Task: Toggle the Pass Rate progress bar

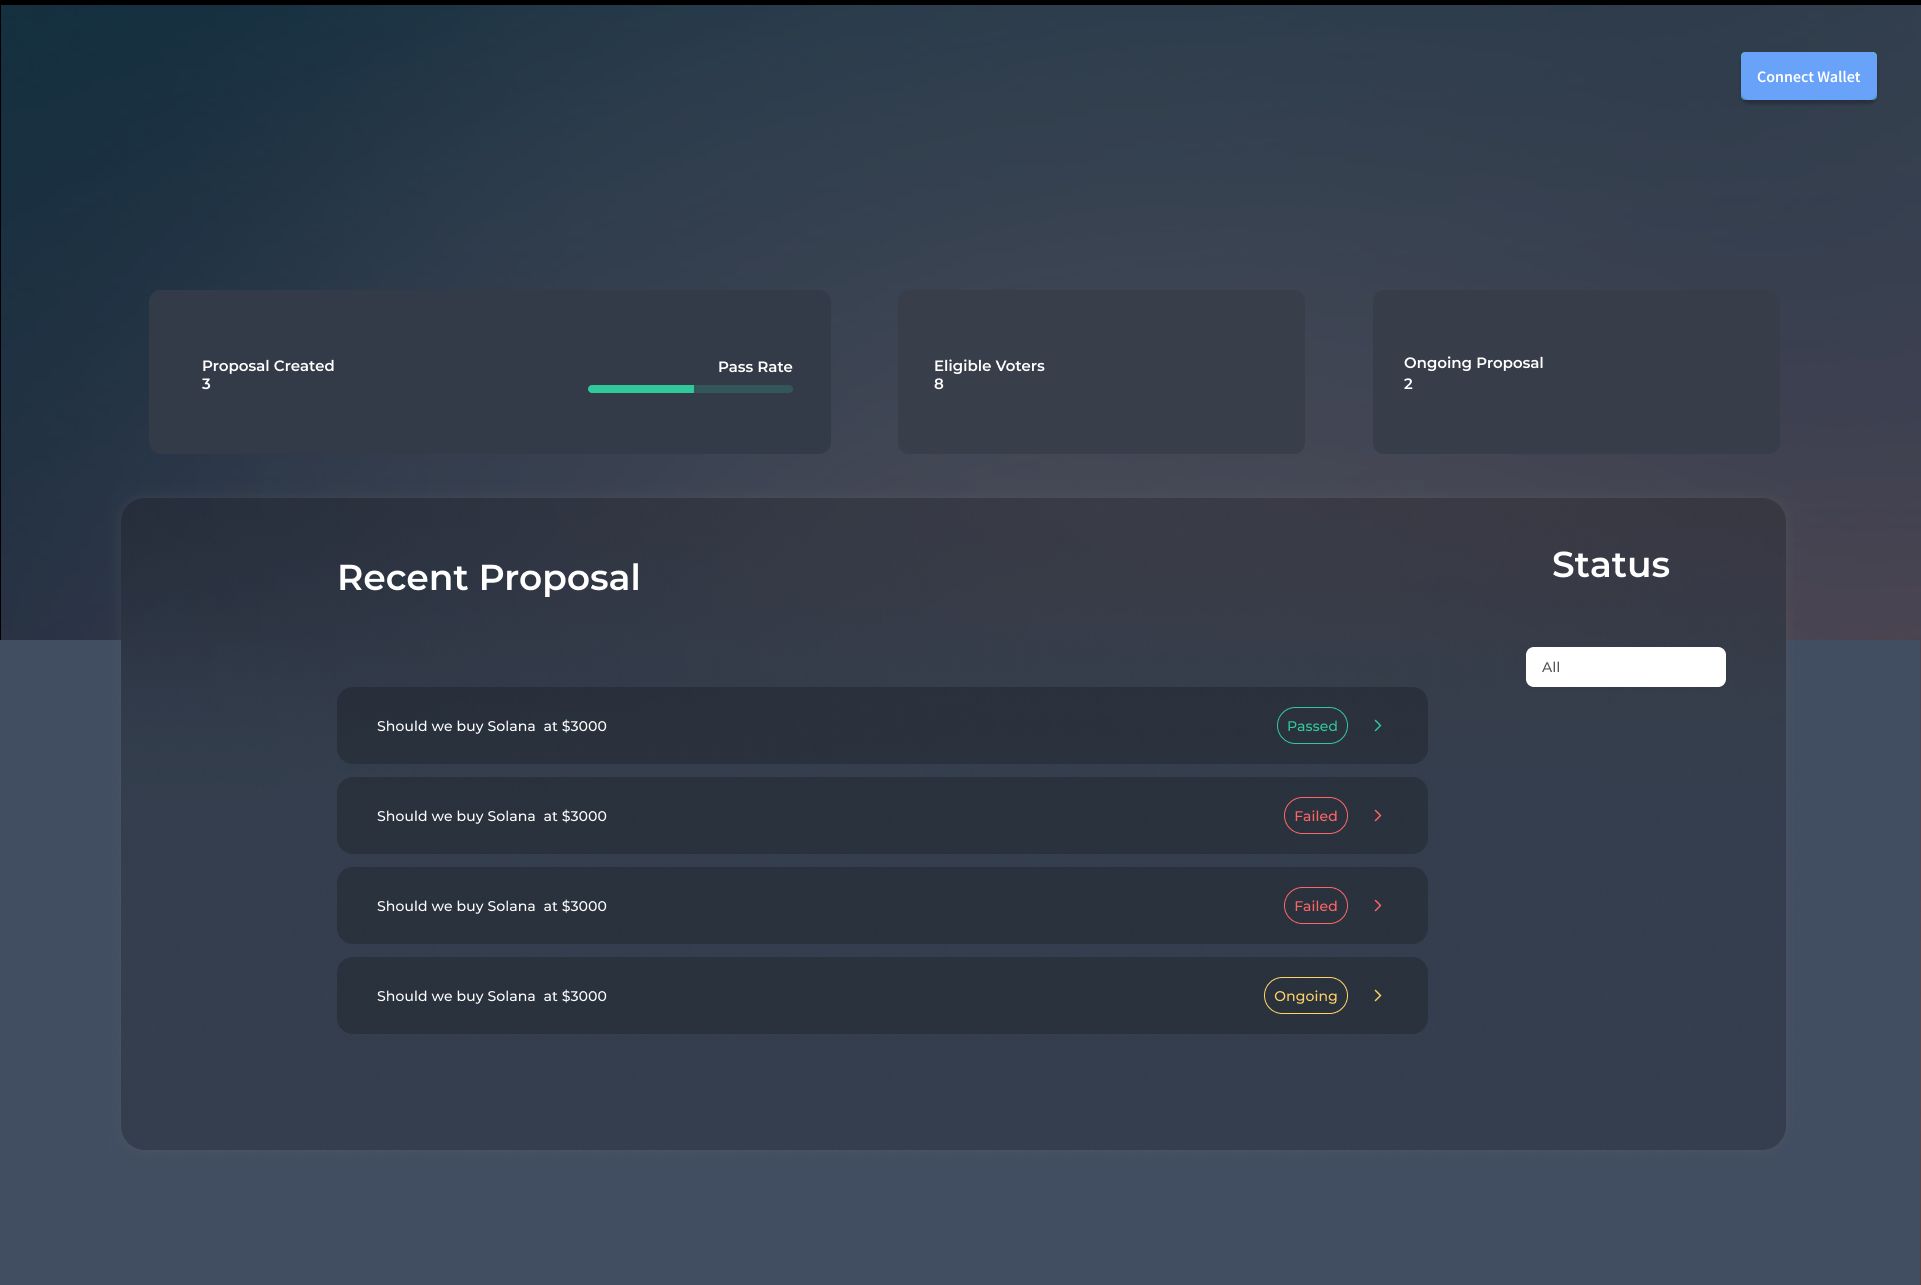Action: (690, 389)
